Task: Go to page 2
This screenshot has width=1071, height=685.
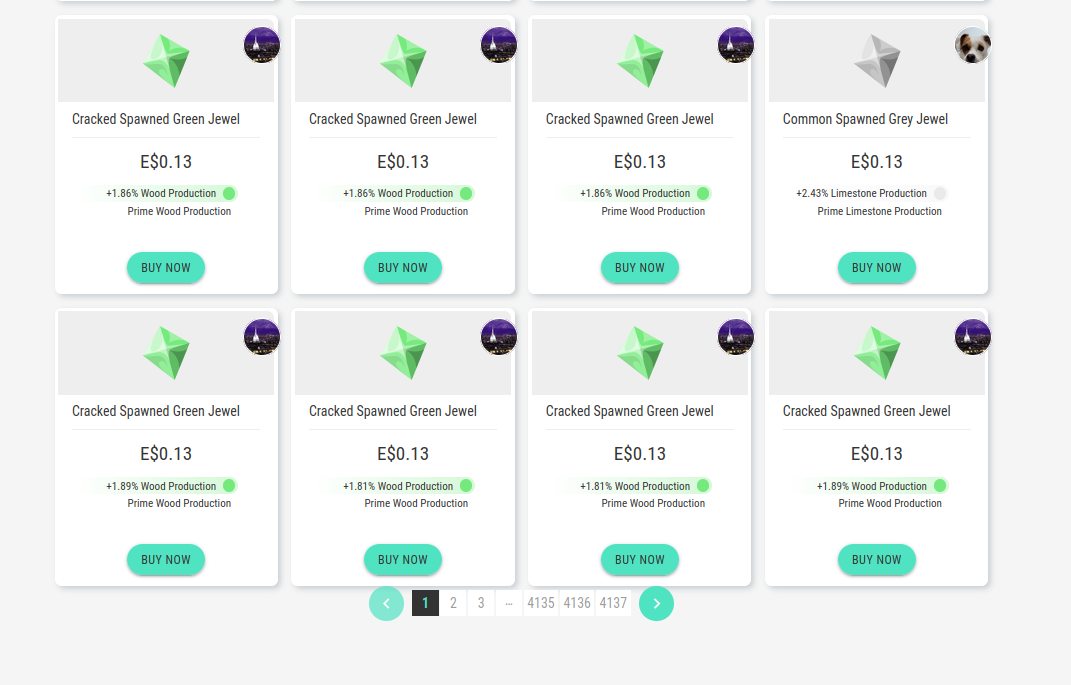Action: [453, 603]
